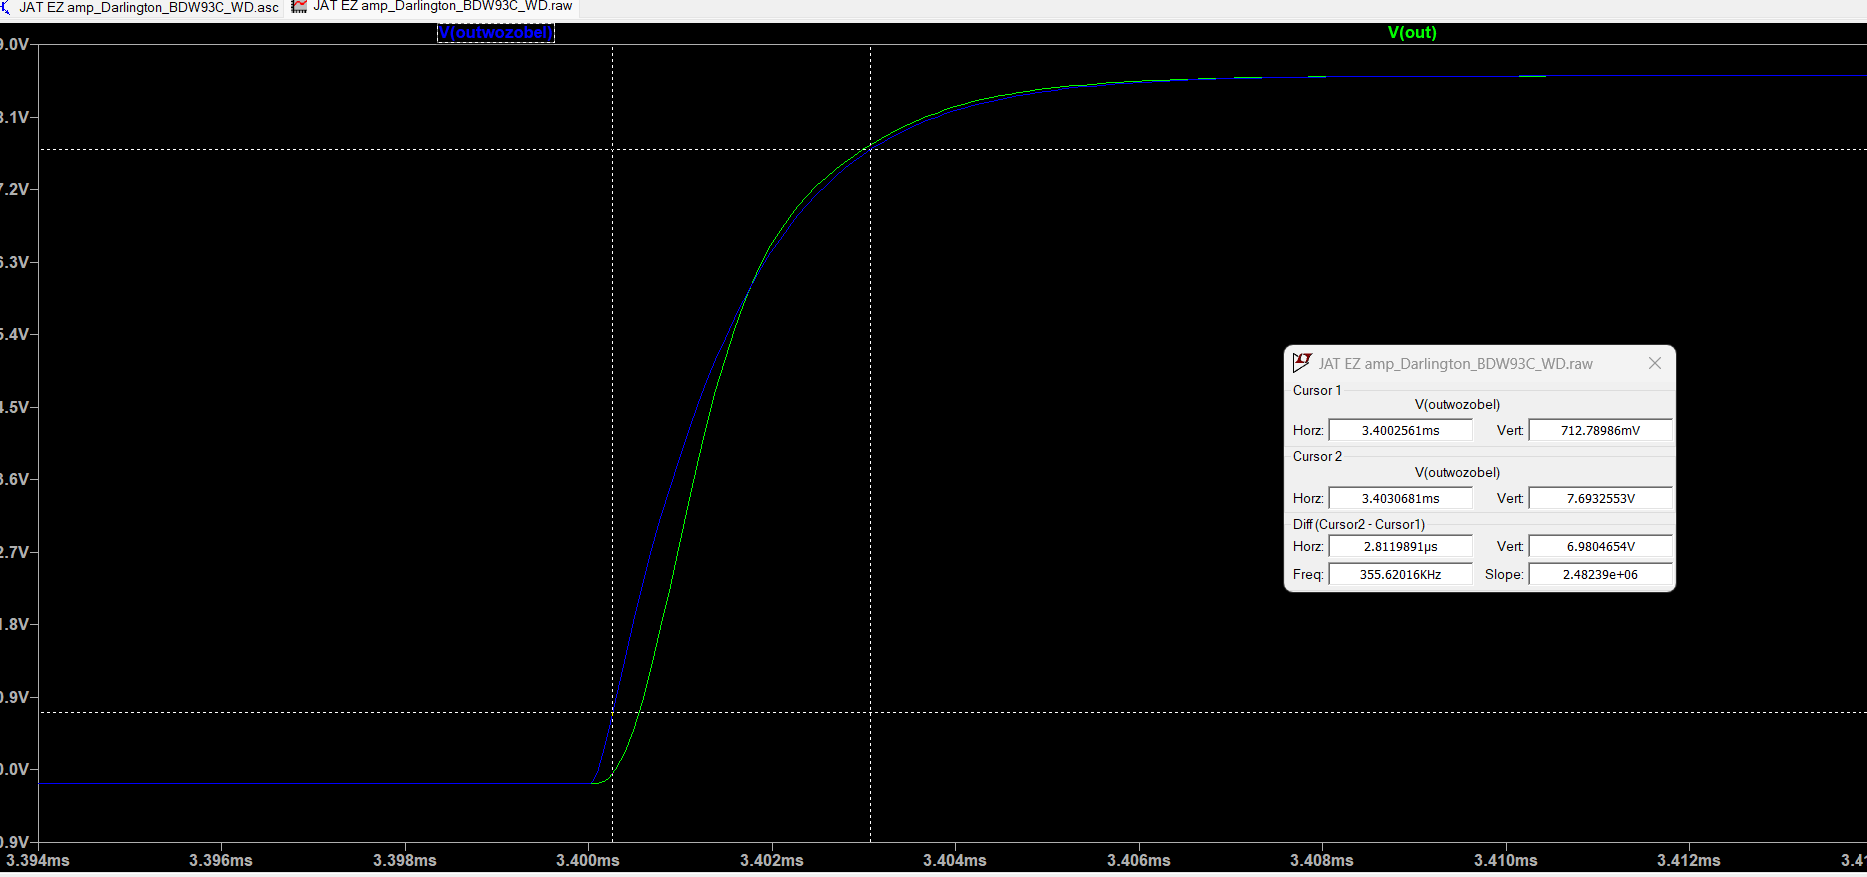This screenshot has height=877, width=1867.
Task: Click the 3.410ms time axis label
Action: point(1506,860)
